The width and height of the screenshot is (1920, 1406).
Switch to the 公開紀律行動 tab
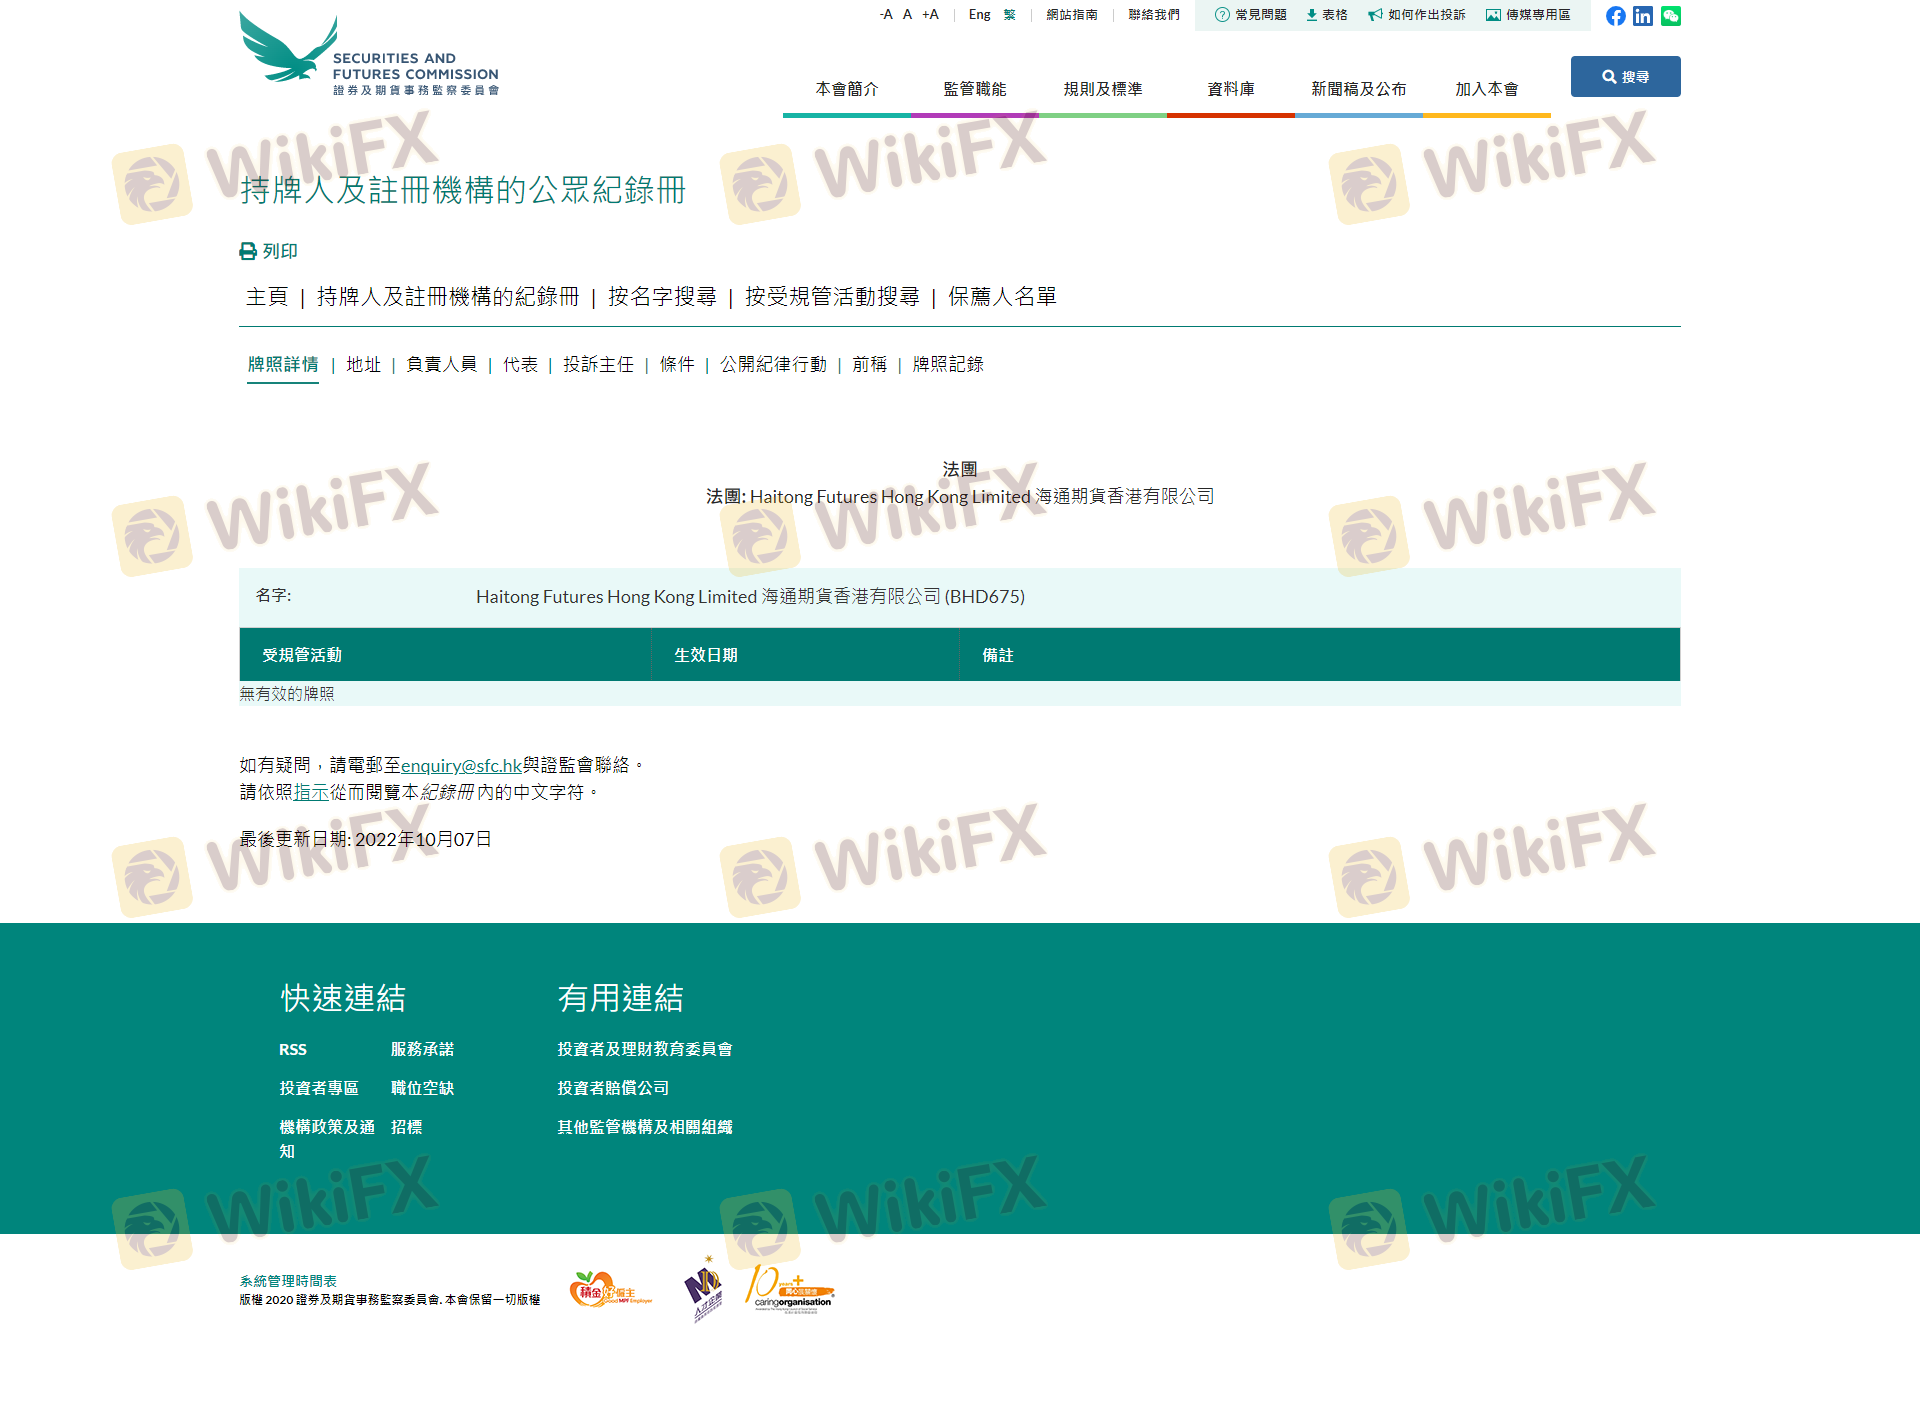[x=773, y=364]
